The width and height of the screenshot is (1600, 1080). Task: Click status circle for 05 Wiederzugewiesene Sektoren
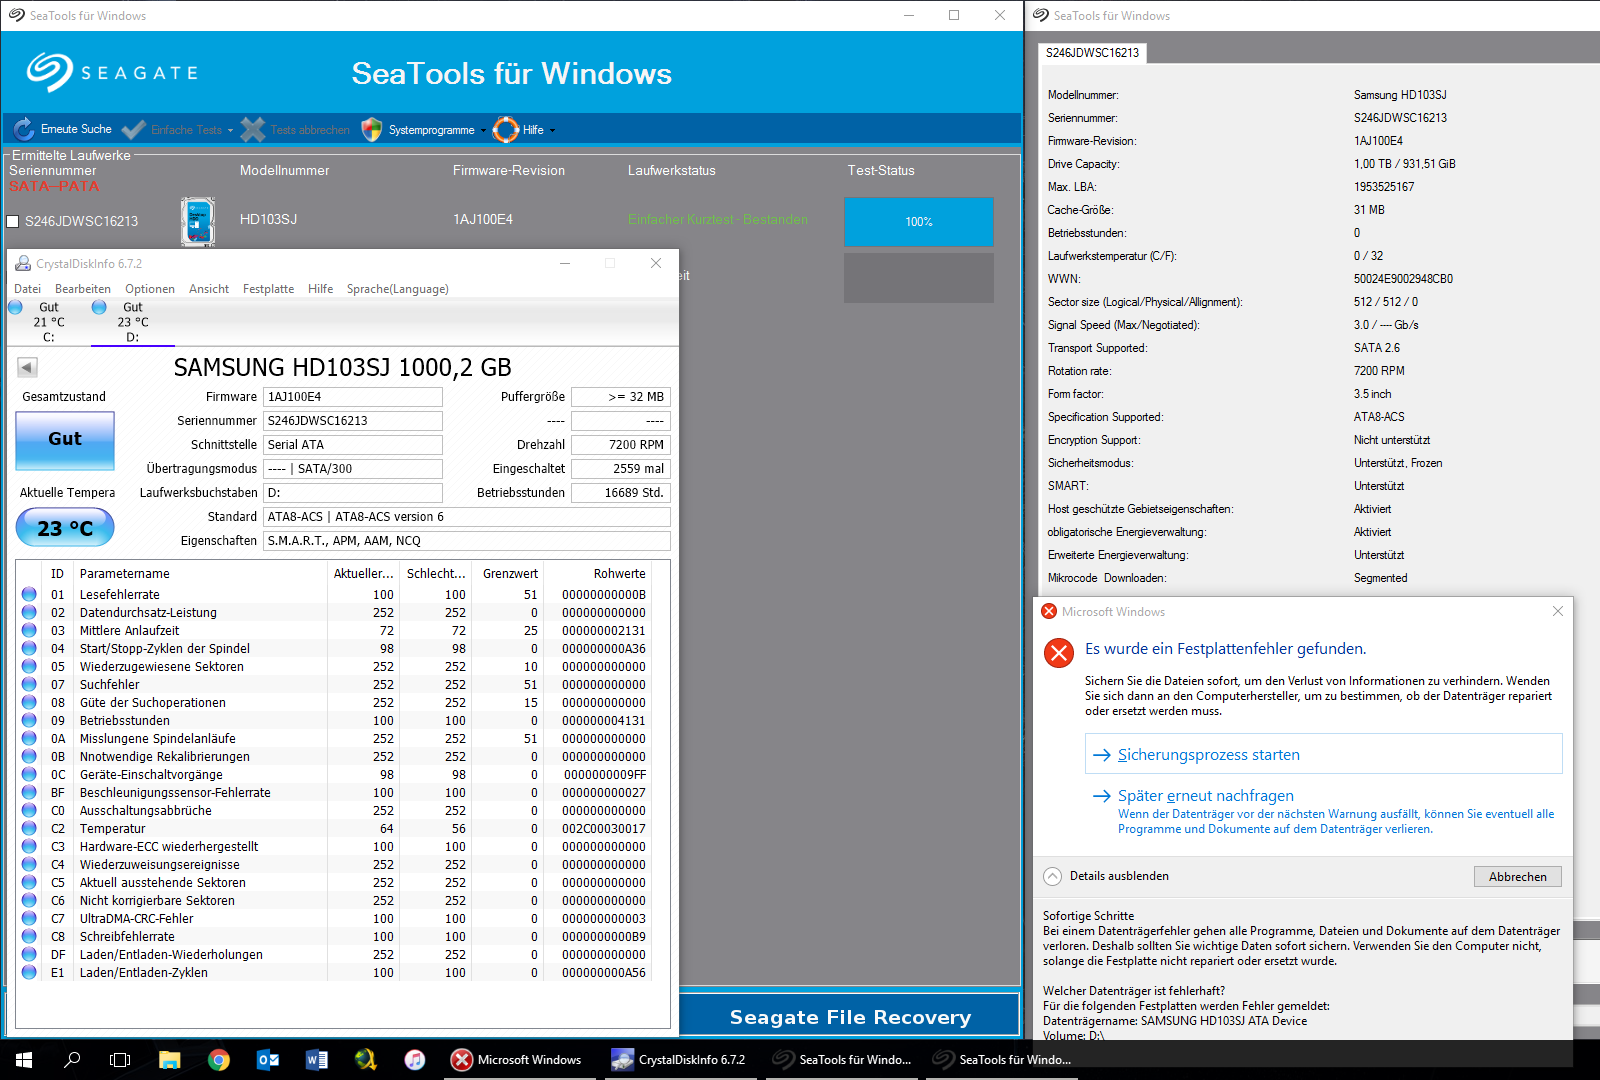(29, 666)
